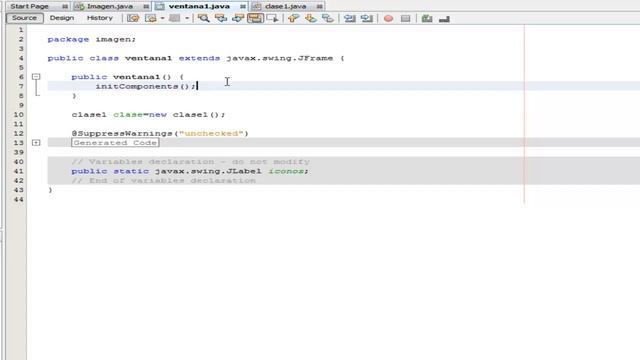Close the Imagen.java tab
This screenshot has width=640, height=360.
click(x=146, y=7)
